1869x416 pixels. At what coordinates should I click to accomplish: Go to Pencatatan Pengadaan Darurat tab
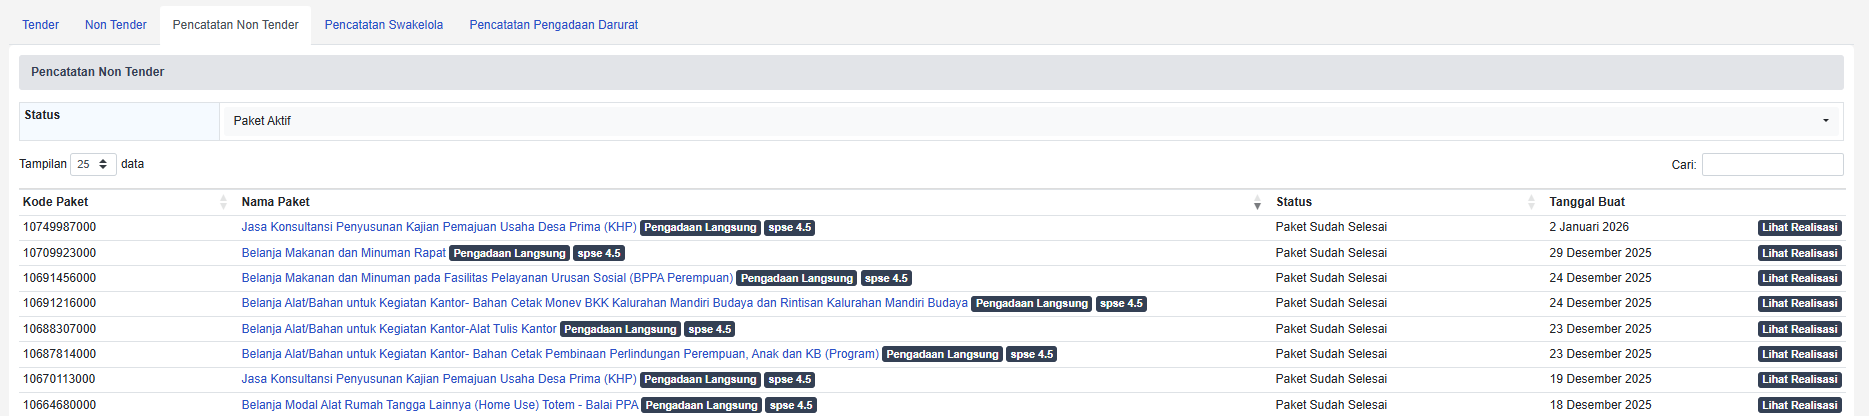[553, 25]
